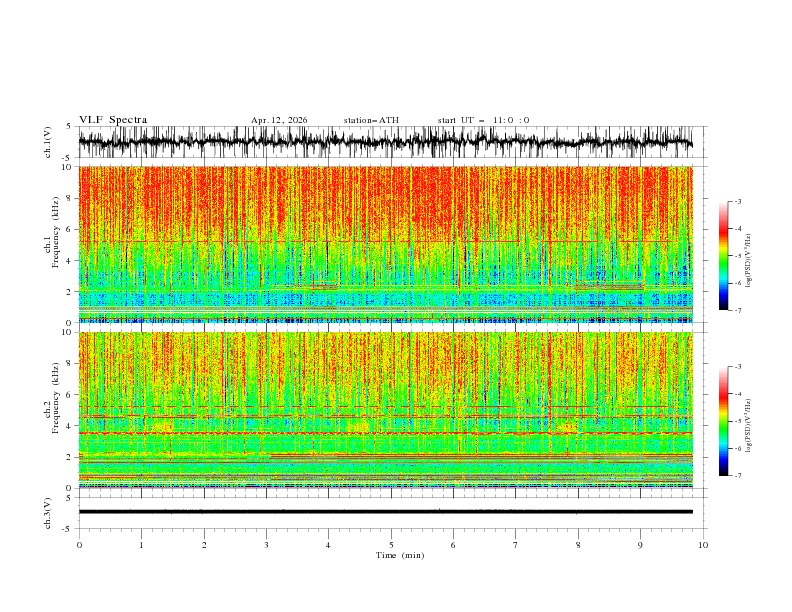Click time axis tick label "1"

point(141,545)
